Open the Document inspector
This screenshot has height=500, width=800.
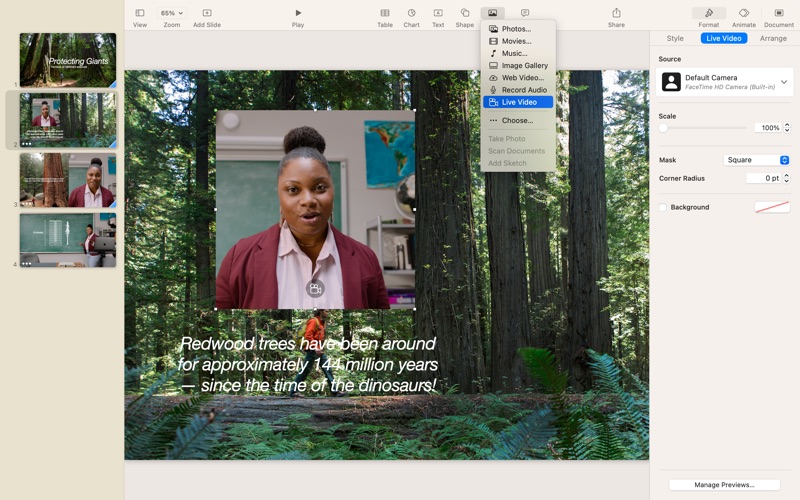[779, 14]
